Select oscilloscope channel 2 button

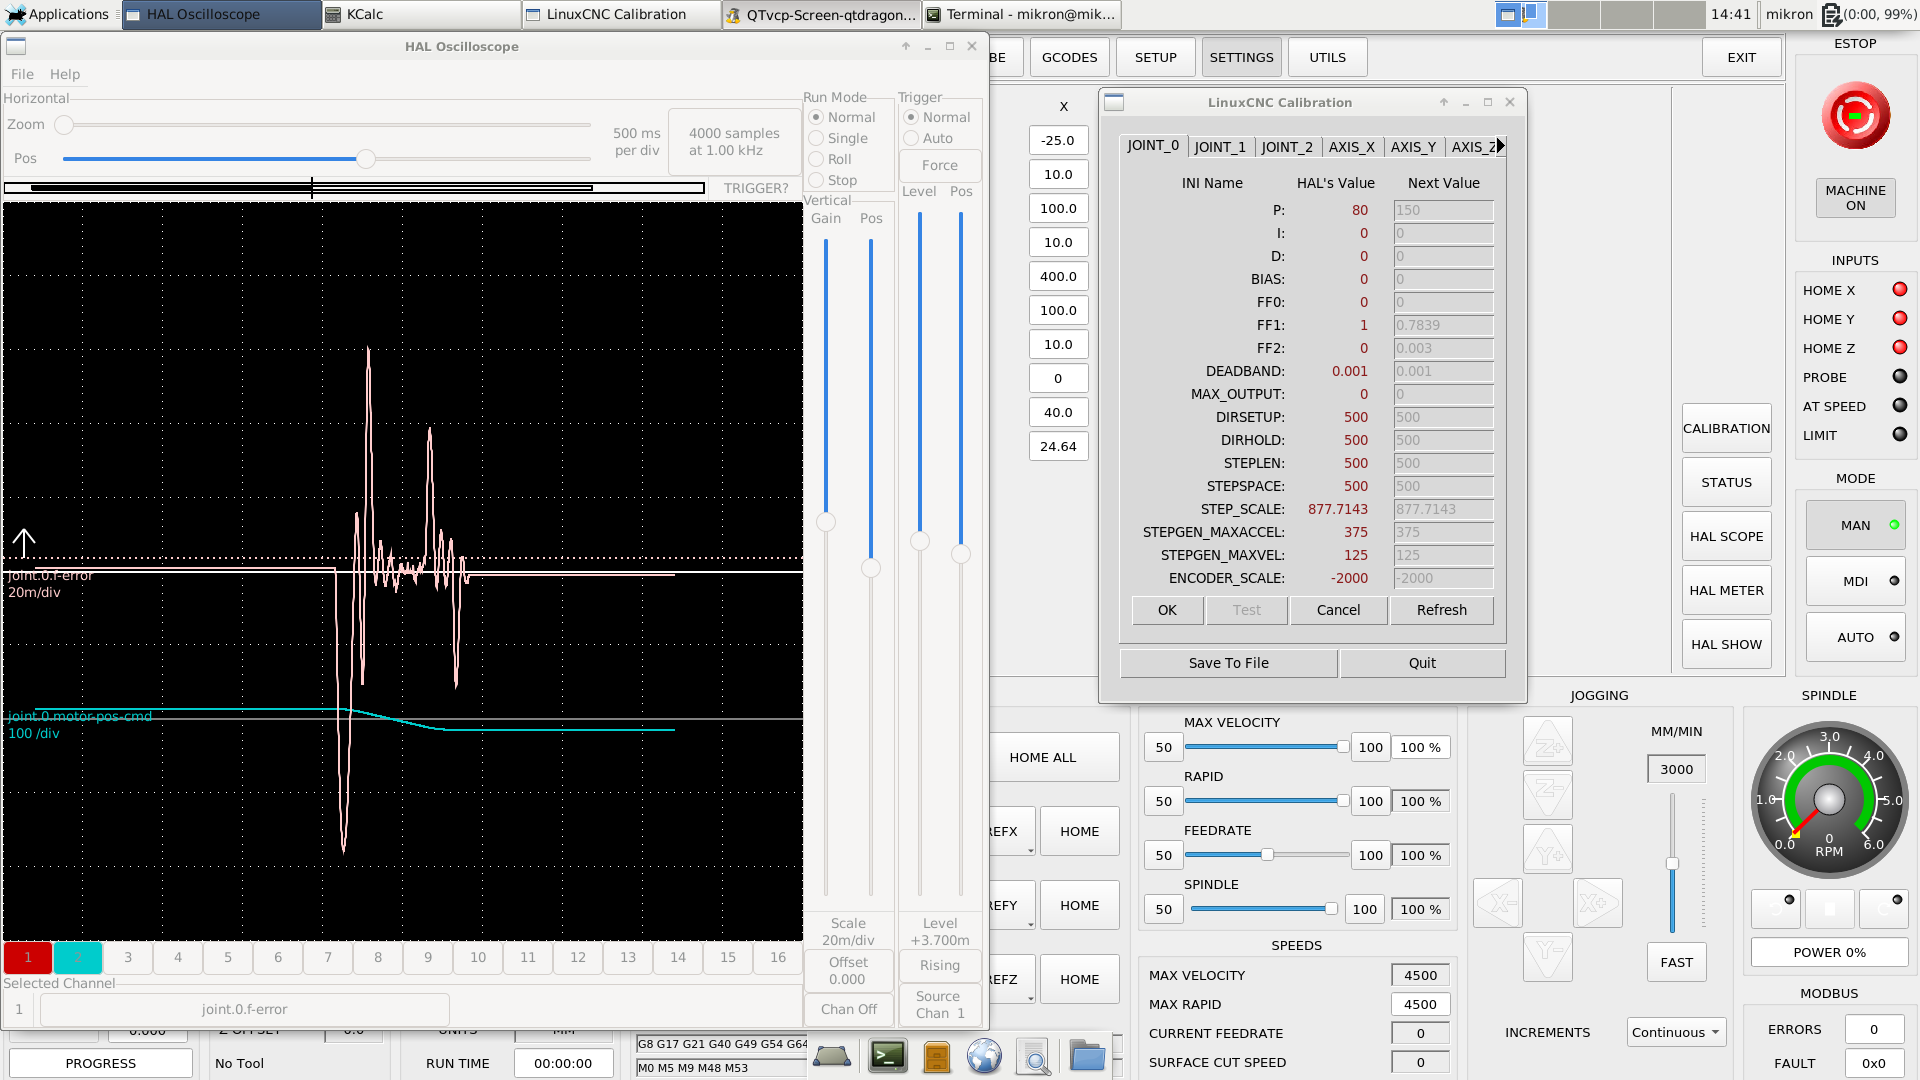tap(78, 957)
